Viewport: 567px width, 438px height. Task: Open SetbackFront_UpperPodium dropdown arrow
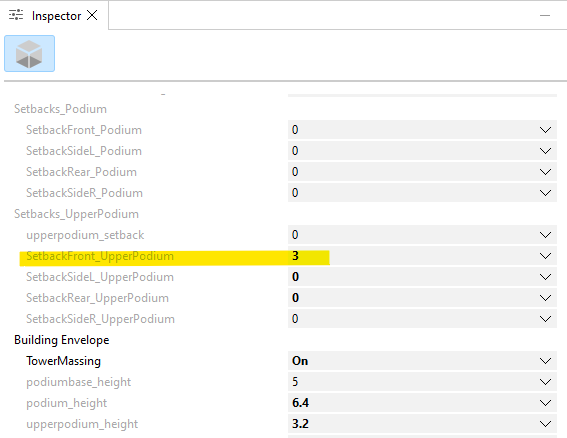545,256
